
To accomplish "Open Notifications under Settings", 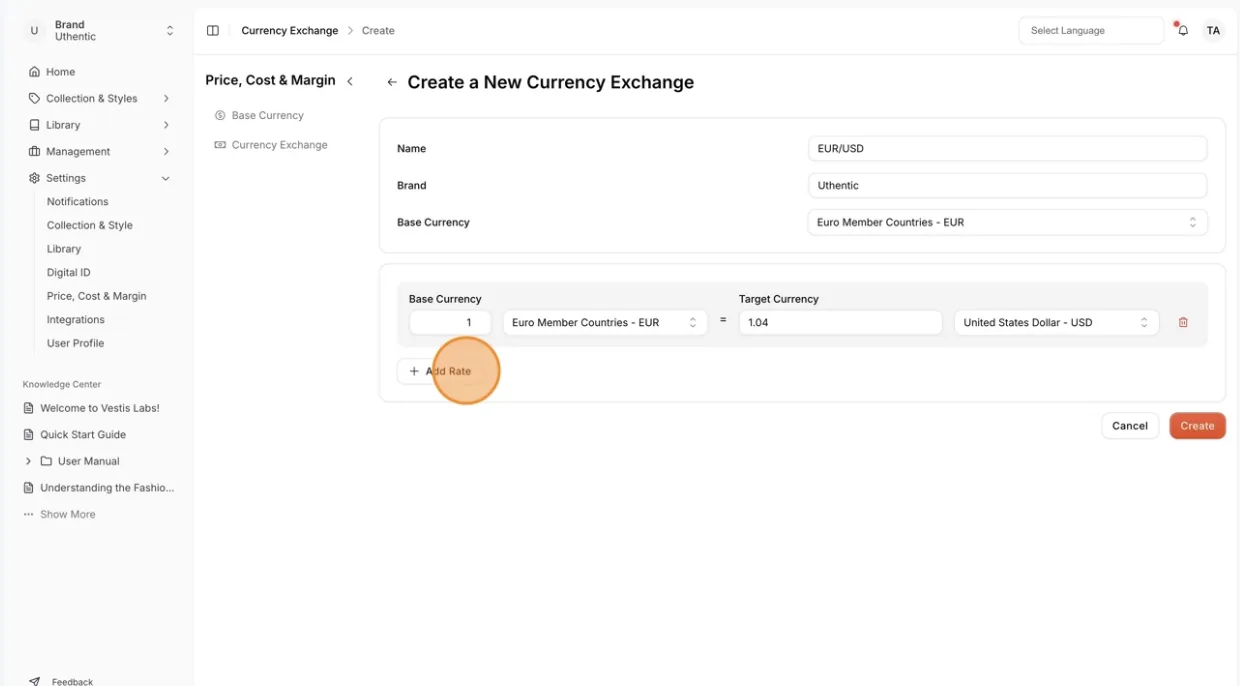I will [77, 202].
